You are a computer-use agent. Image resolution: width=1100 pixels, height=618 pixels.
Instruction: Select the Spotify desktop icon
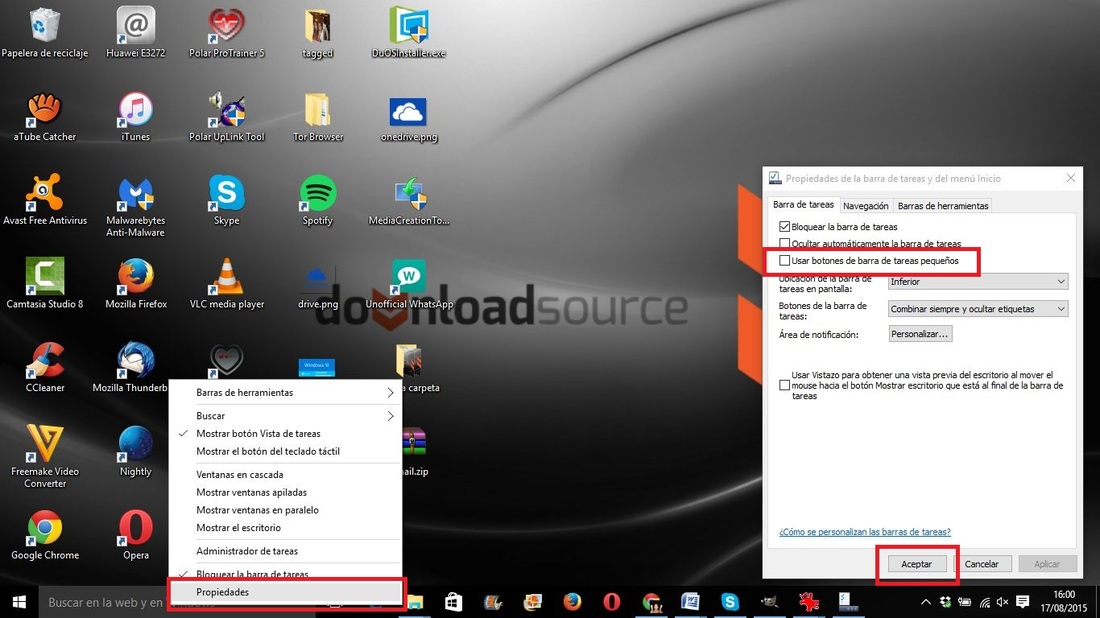pos(318,200)
